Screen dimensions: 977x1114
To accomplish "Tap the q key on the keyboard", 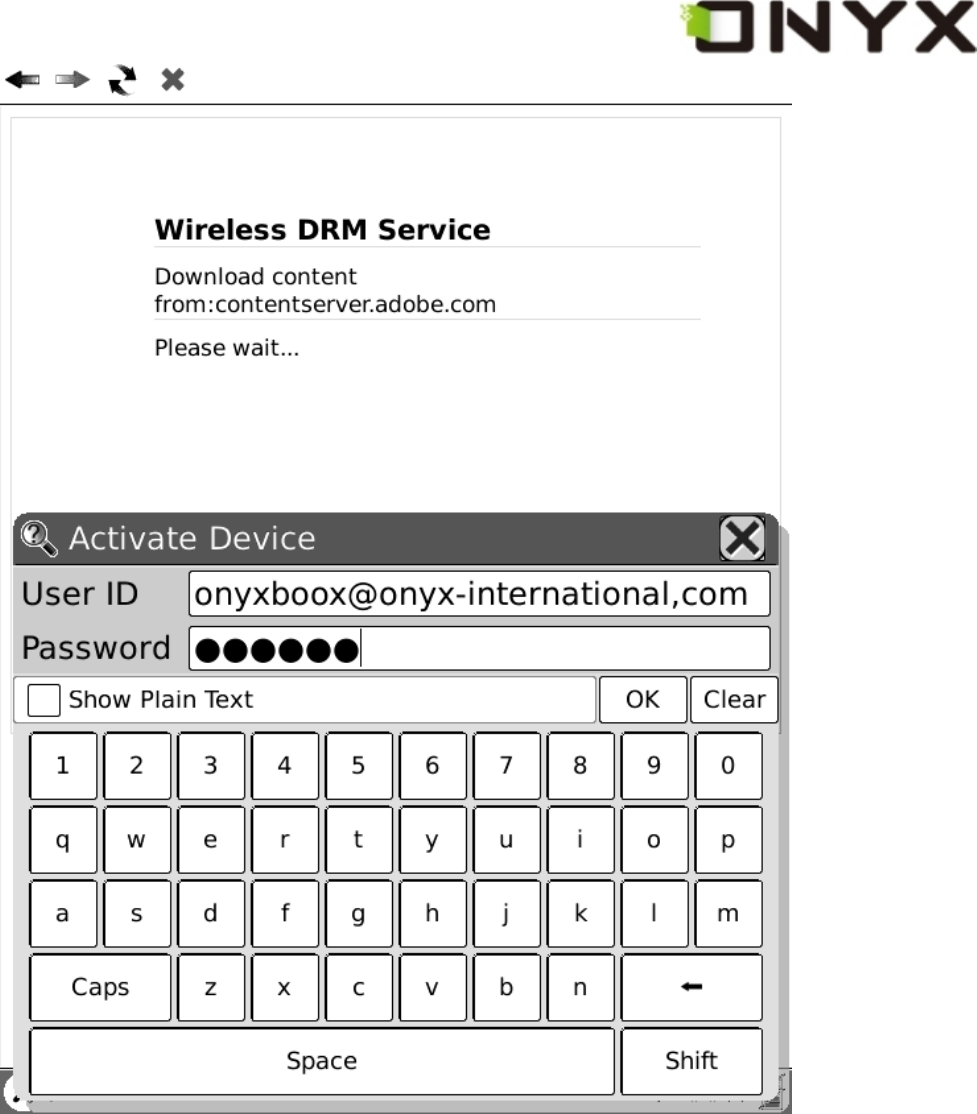I will [63, 840].
